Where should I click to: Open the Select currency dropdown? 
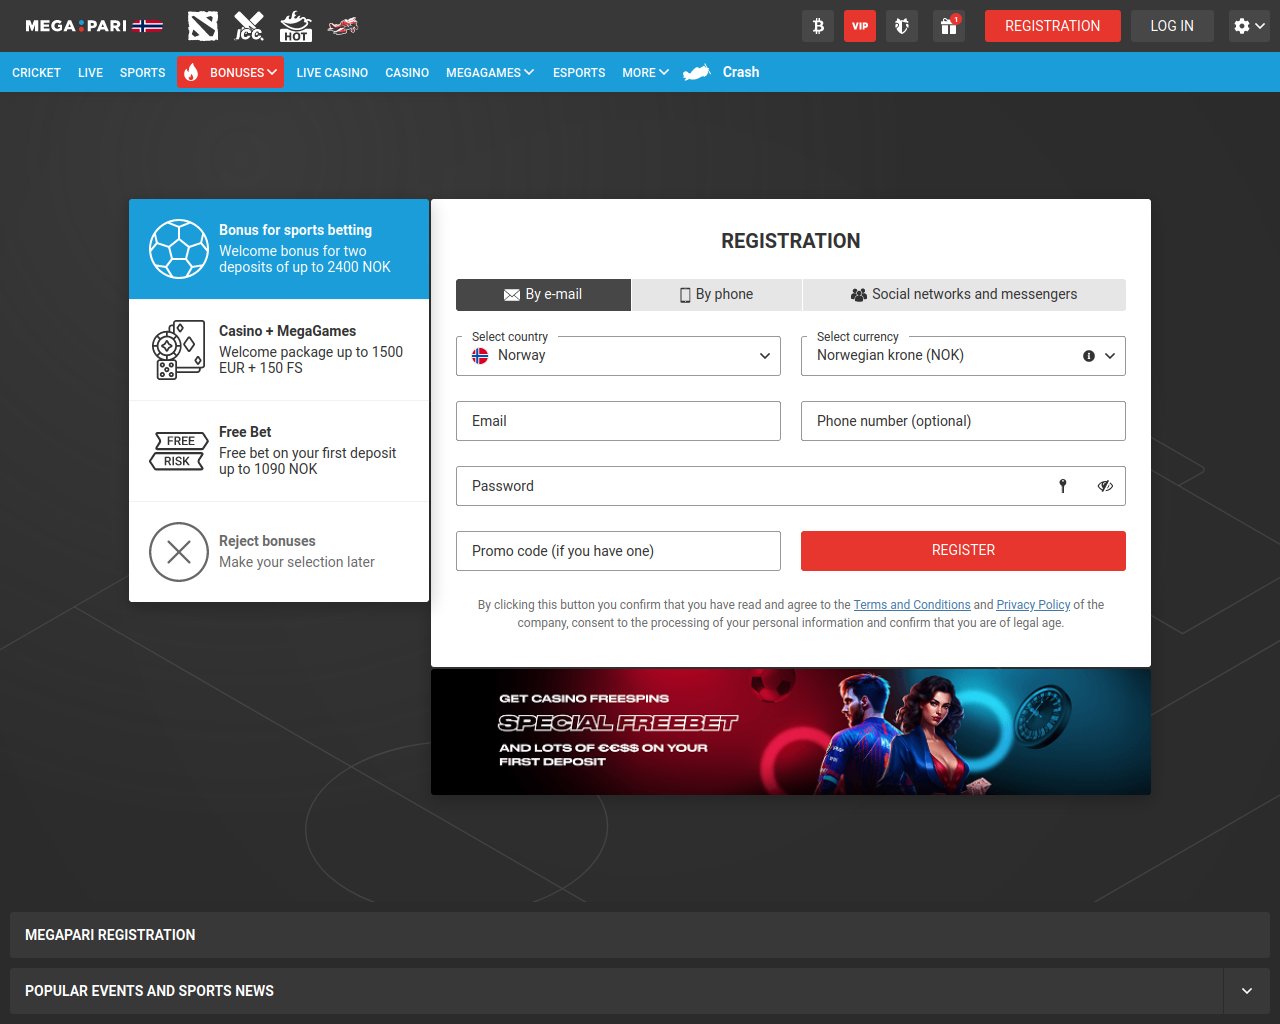coord(963,356)
